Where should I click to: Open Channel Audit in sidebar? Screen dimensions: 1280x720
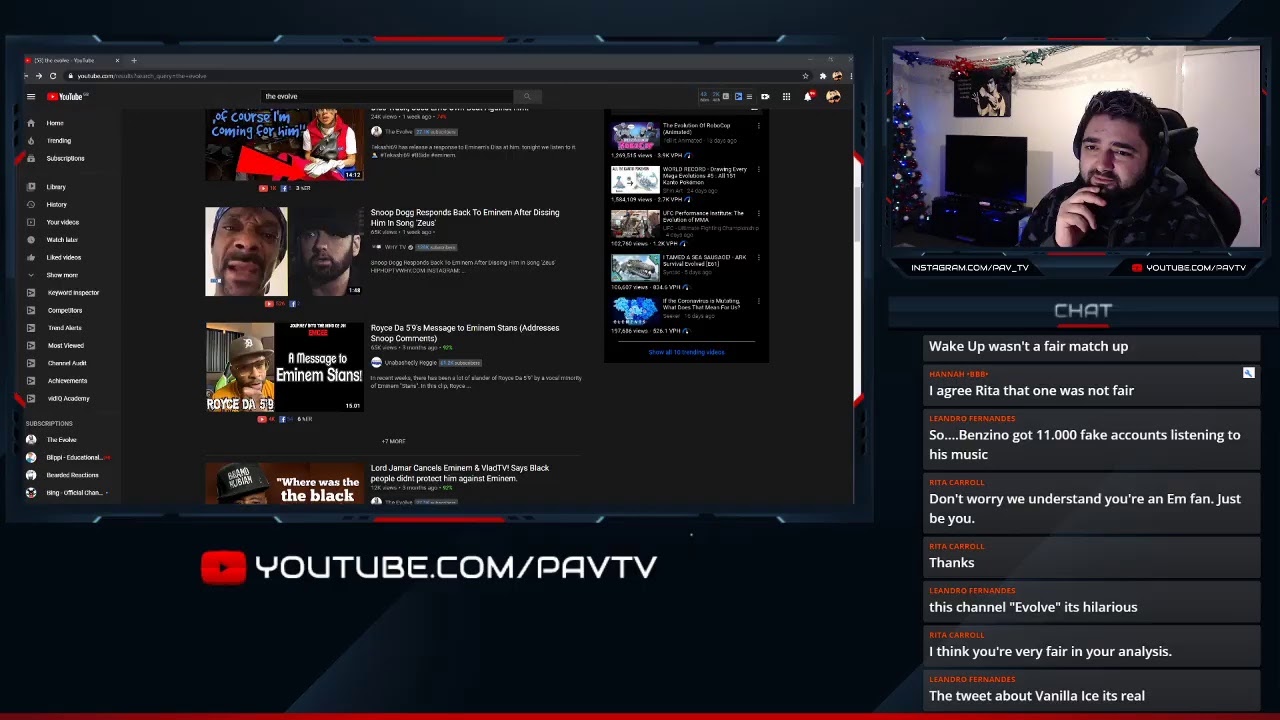click(x=65, y=363)
